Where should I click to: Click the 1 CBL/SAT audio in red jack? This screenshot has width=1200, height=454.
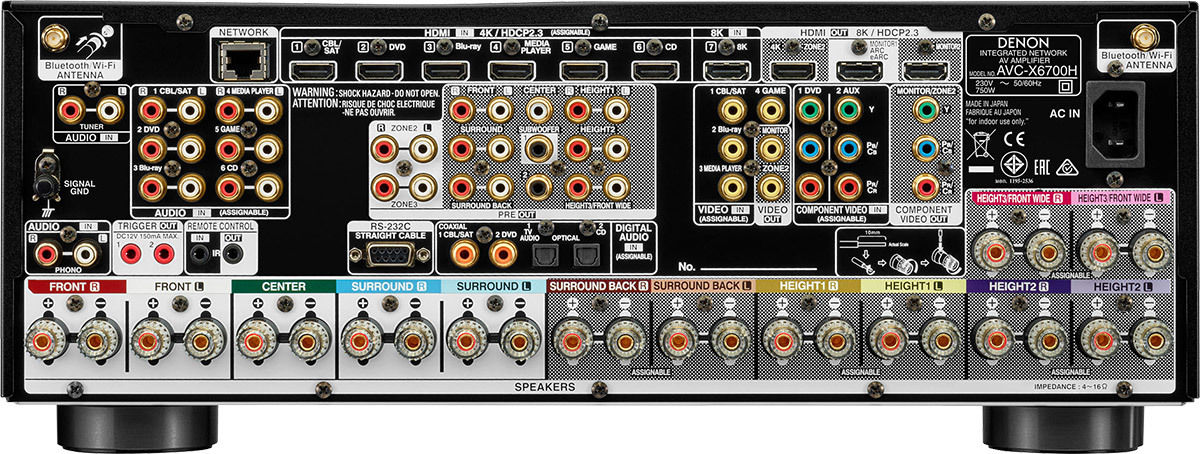(153, 111)
